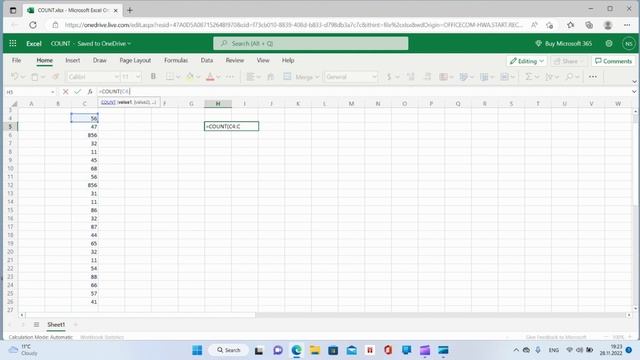The width and height of the screenshot is (640, 360).
Task: Expand the Name Box dropdown arrow
Action: click(53, 92)
